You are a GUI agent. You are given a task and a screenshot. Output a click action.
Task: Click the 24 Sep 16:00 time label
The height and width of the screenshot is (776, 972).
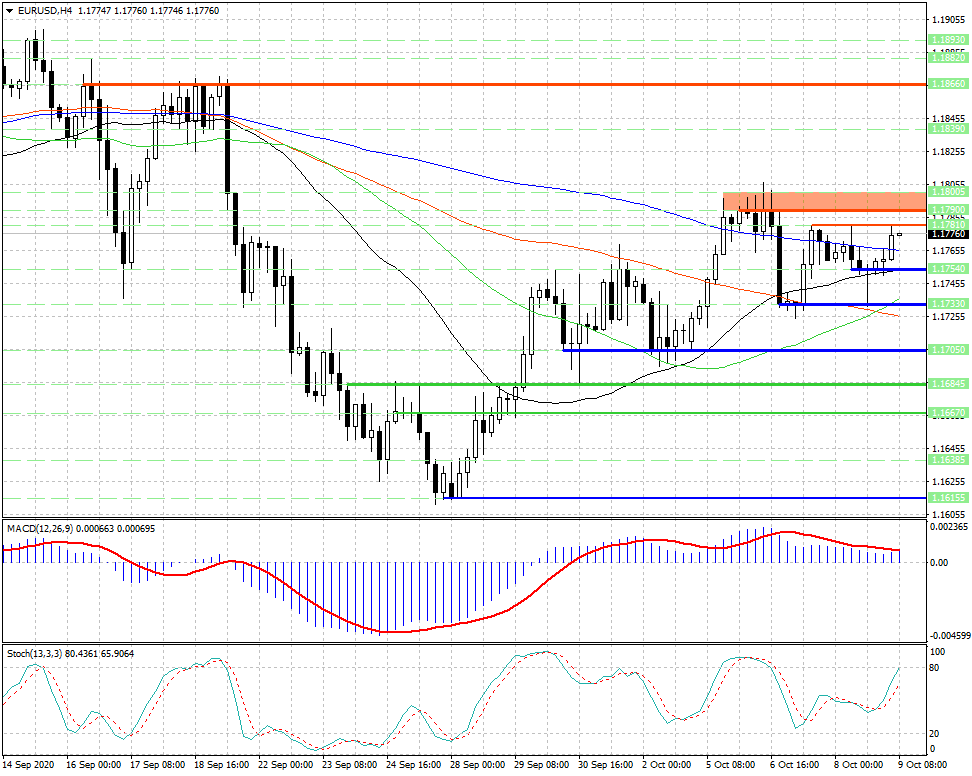tap(413, 765)
